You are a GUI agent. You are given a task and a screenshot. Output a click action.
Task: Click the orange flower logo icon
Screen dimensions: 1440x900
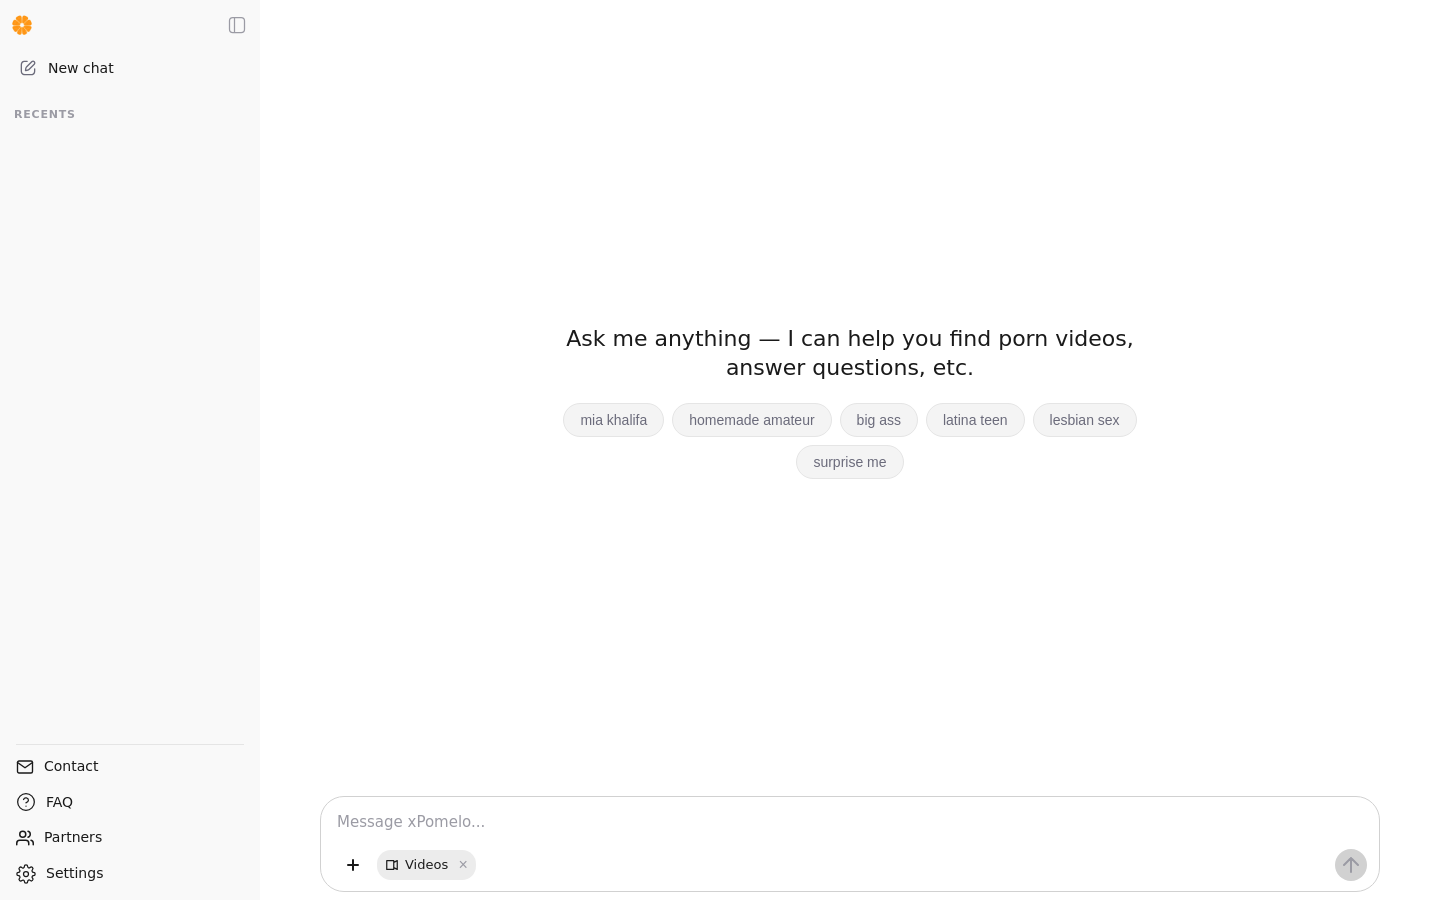[x=22, y=25]
